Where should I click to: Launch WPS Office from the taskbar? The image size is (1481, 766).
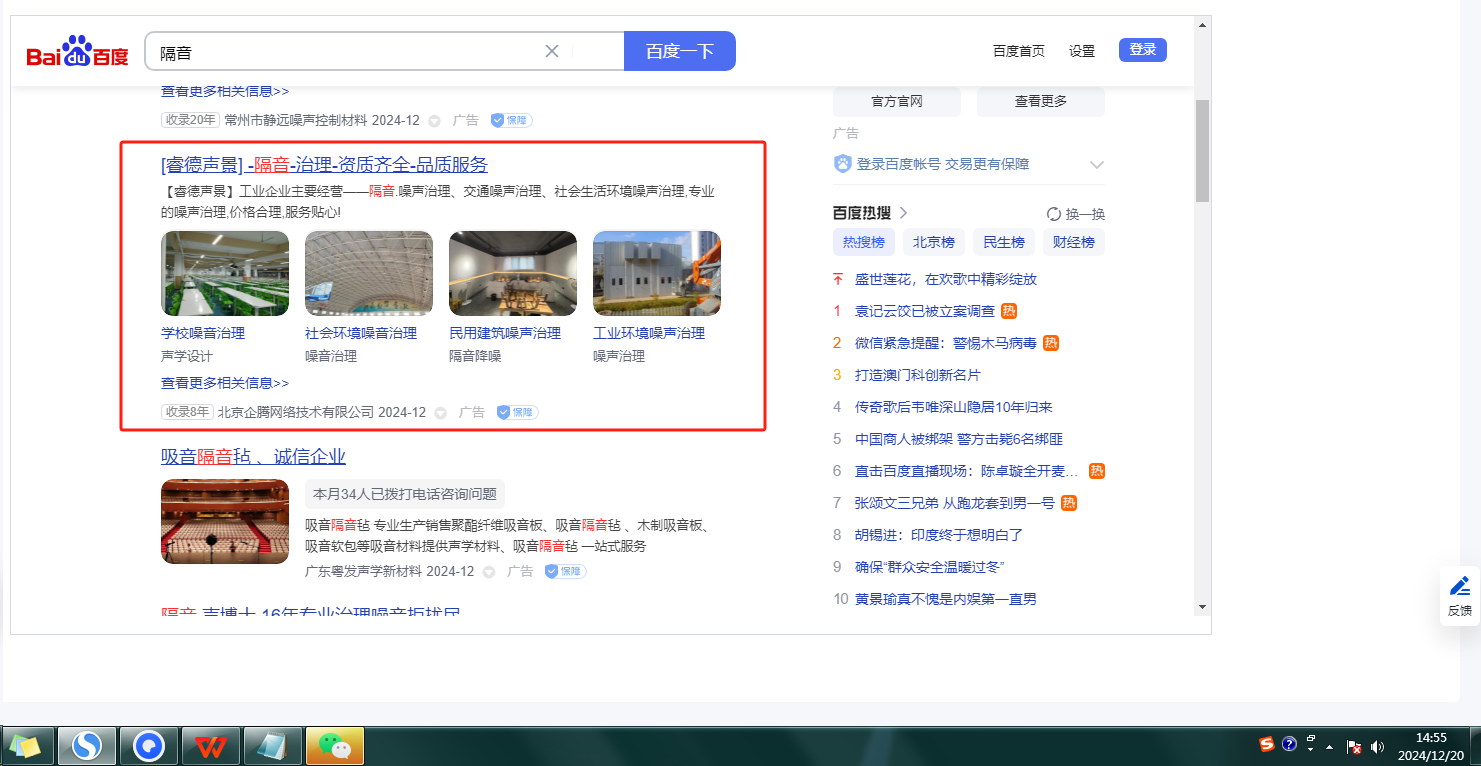211,746
